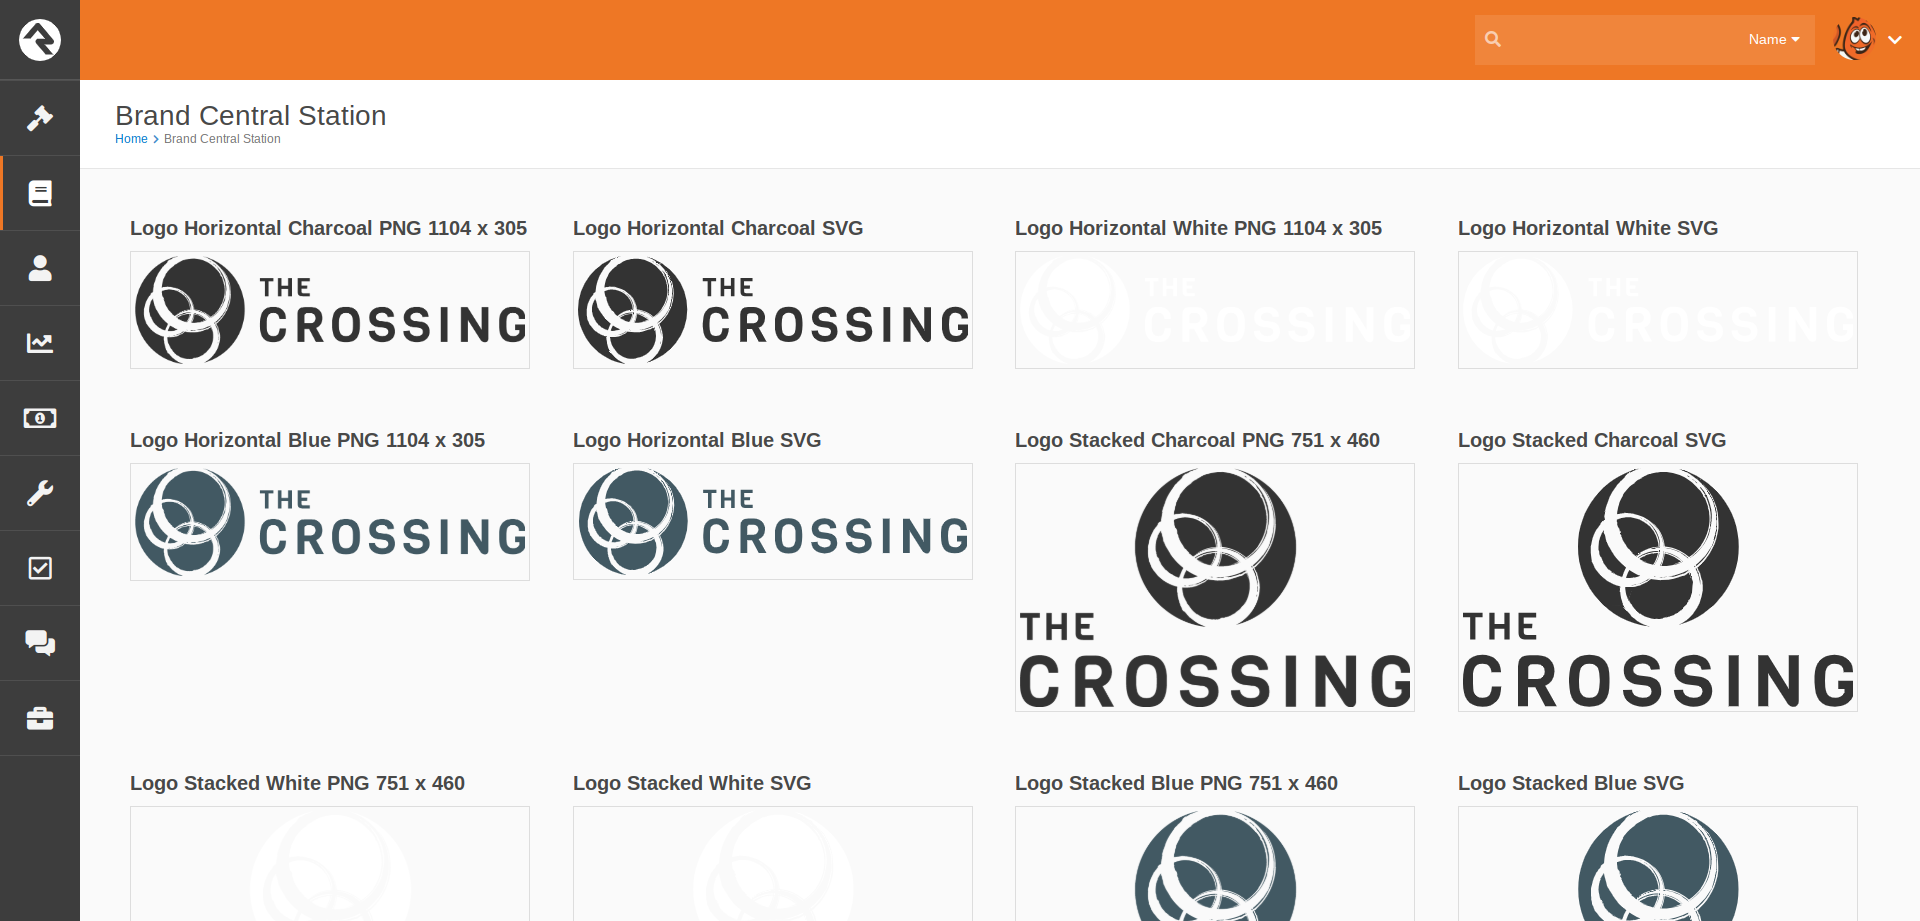
Task: Open the chat bubbles Communications sidebar icon
Action: click(40, 643)
